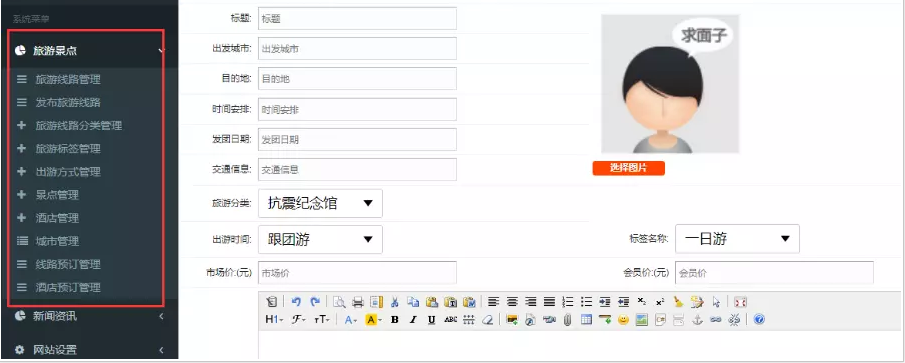The height and width of the screenshot is (363, 905).
Task: Apply strikethrough ABC formatting
Action: click(x=451, y=319)
